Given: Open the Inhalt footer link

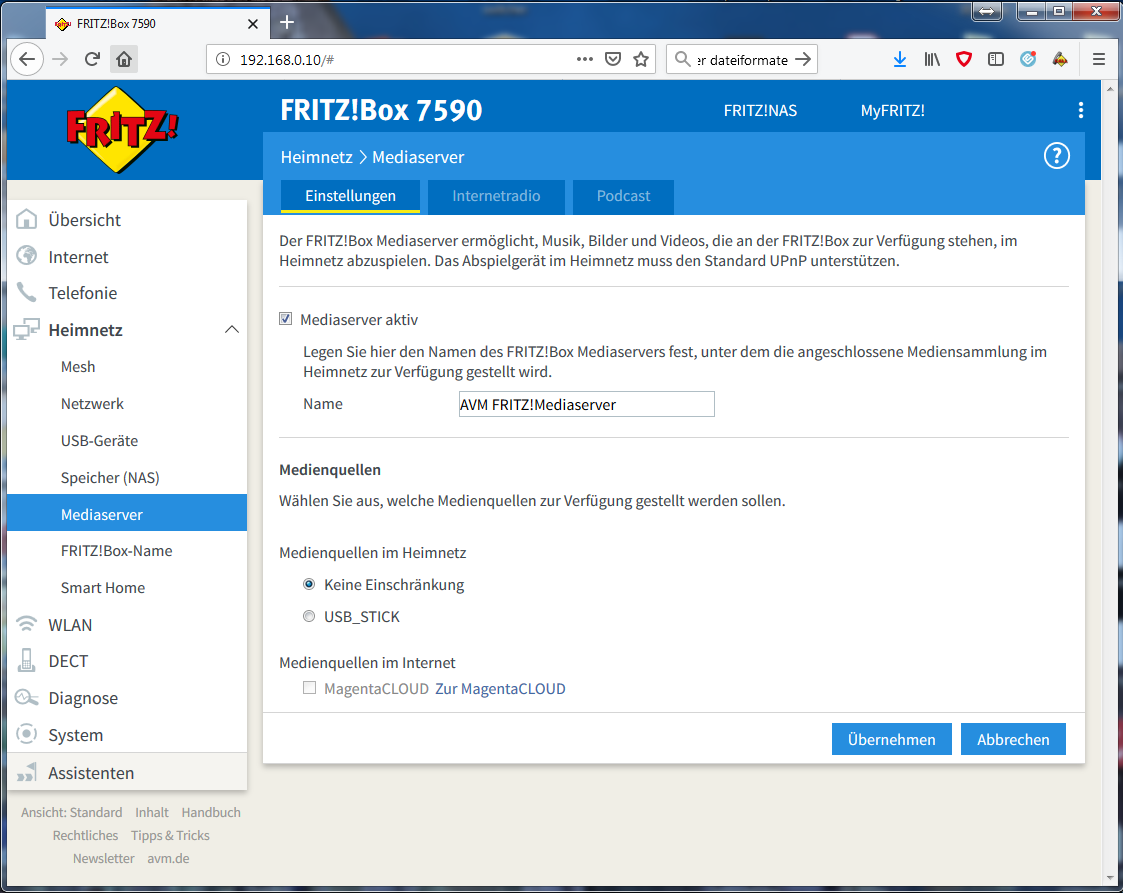Looking at the screenshot, I should (152, 812).
